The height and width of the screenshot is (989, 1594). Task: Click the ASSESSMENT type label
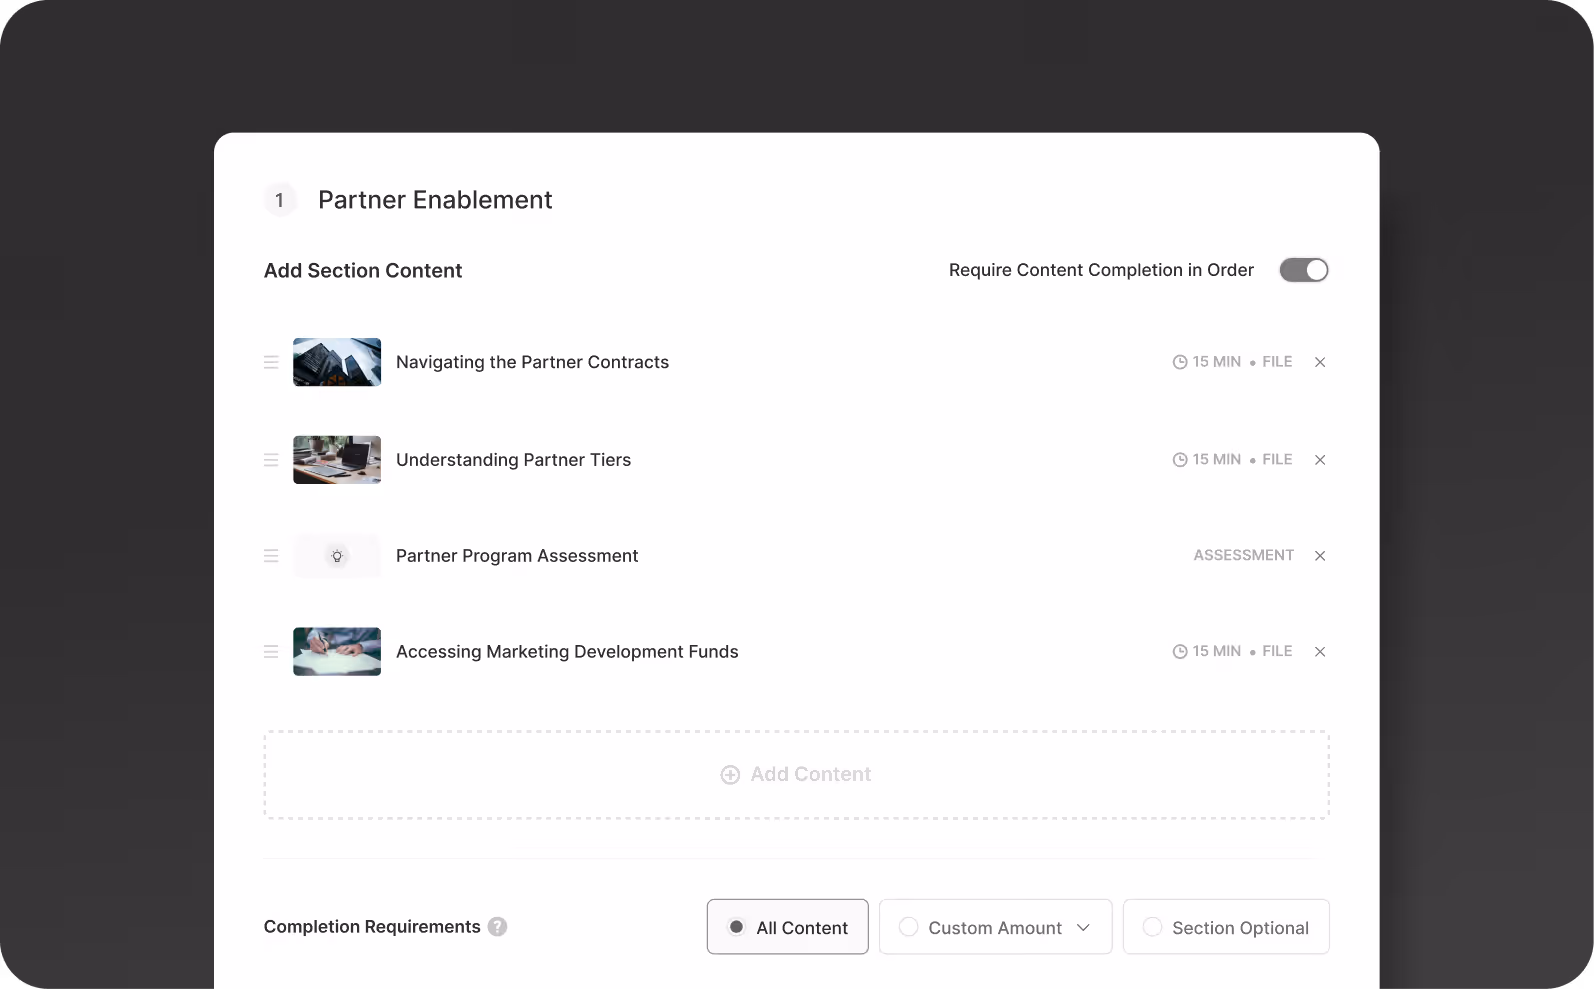pyautogui.click(x=1243, y=555)
